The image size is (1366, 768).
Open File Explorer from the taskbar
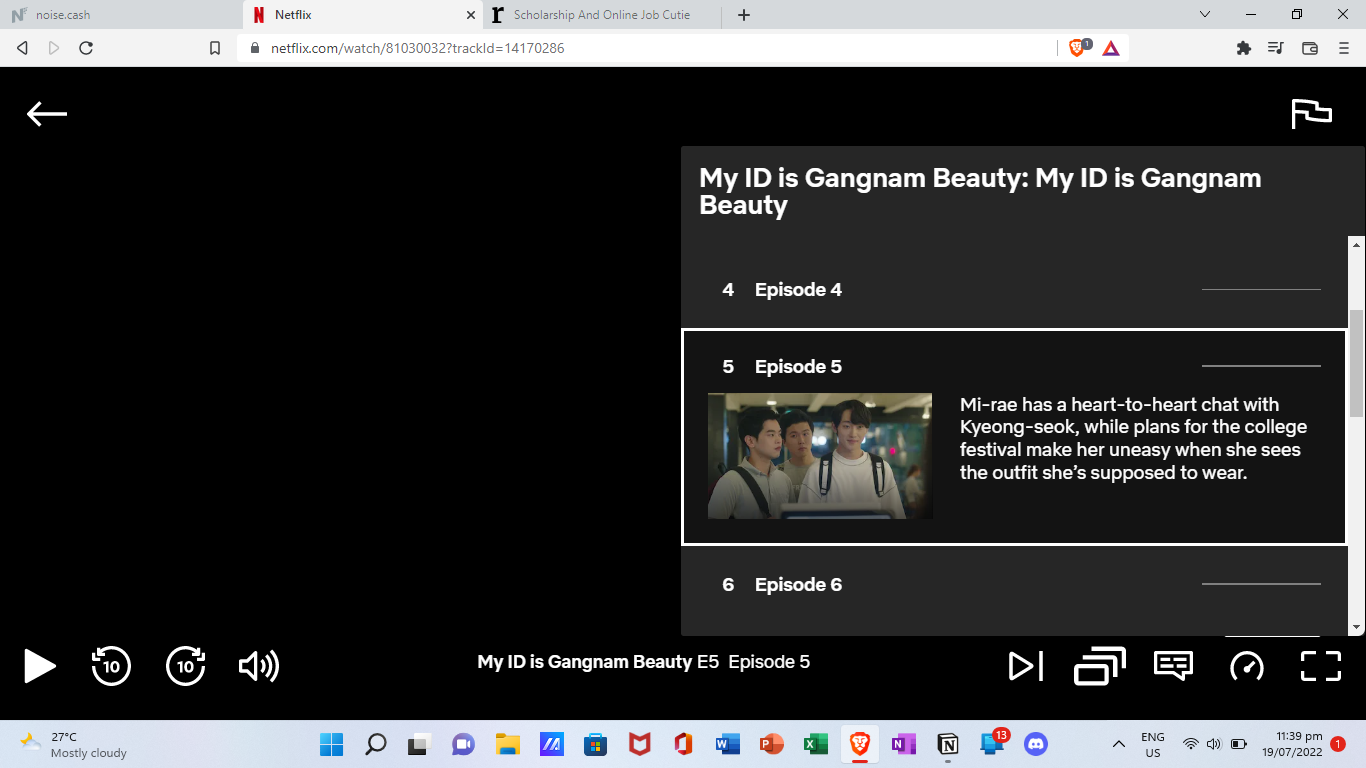(x=507, y=744)
